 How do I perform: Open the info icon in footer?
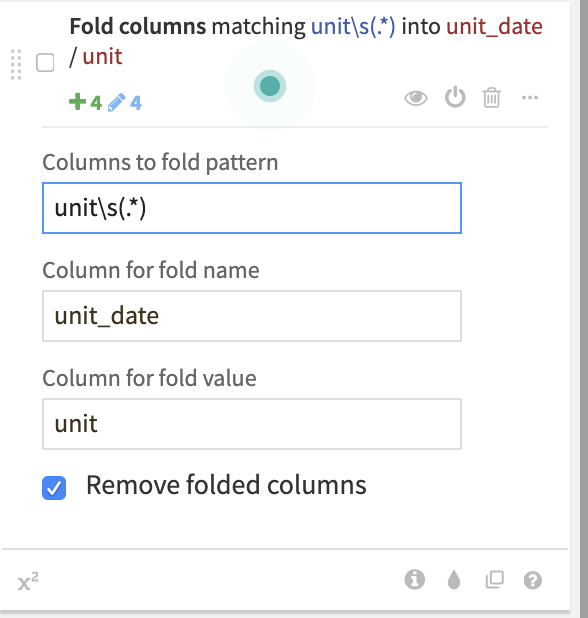coord(415,580)
